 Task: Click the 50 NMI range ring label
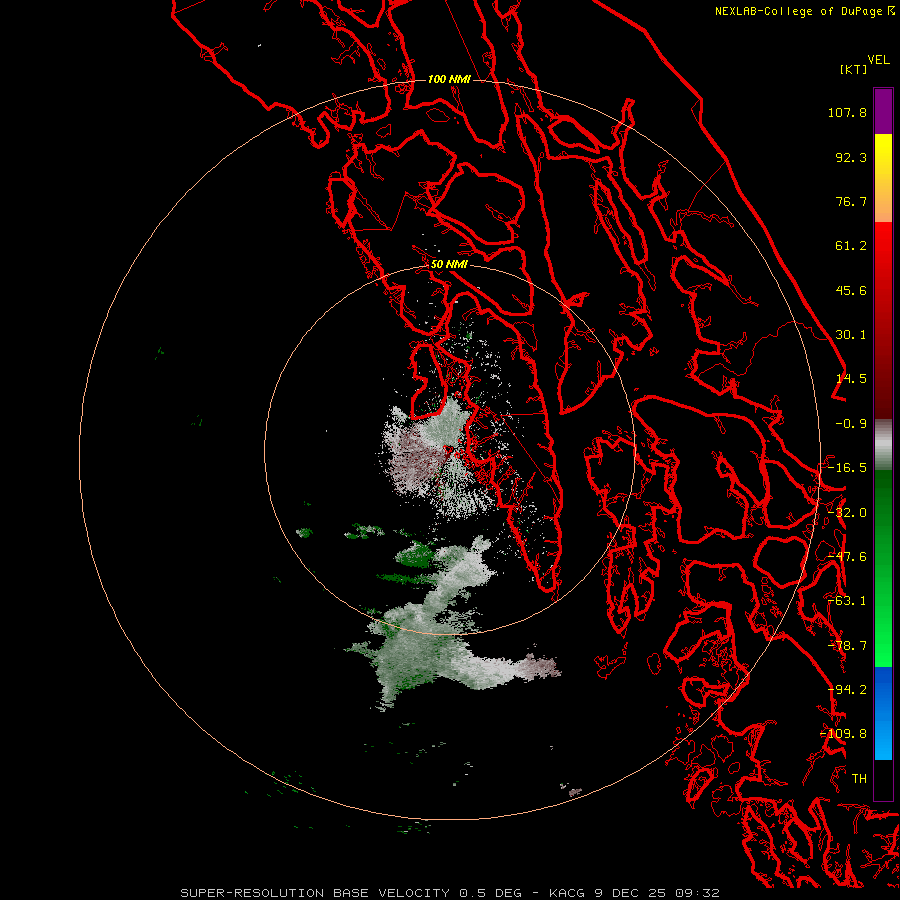[x=449, y=265]
